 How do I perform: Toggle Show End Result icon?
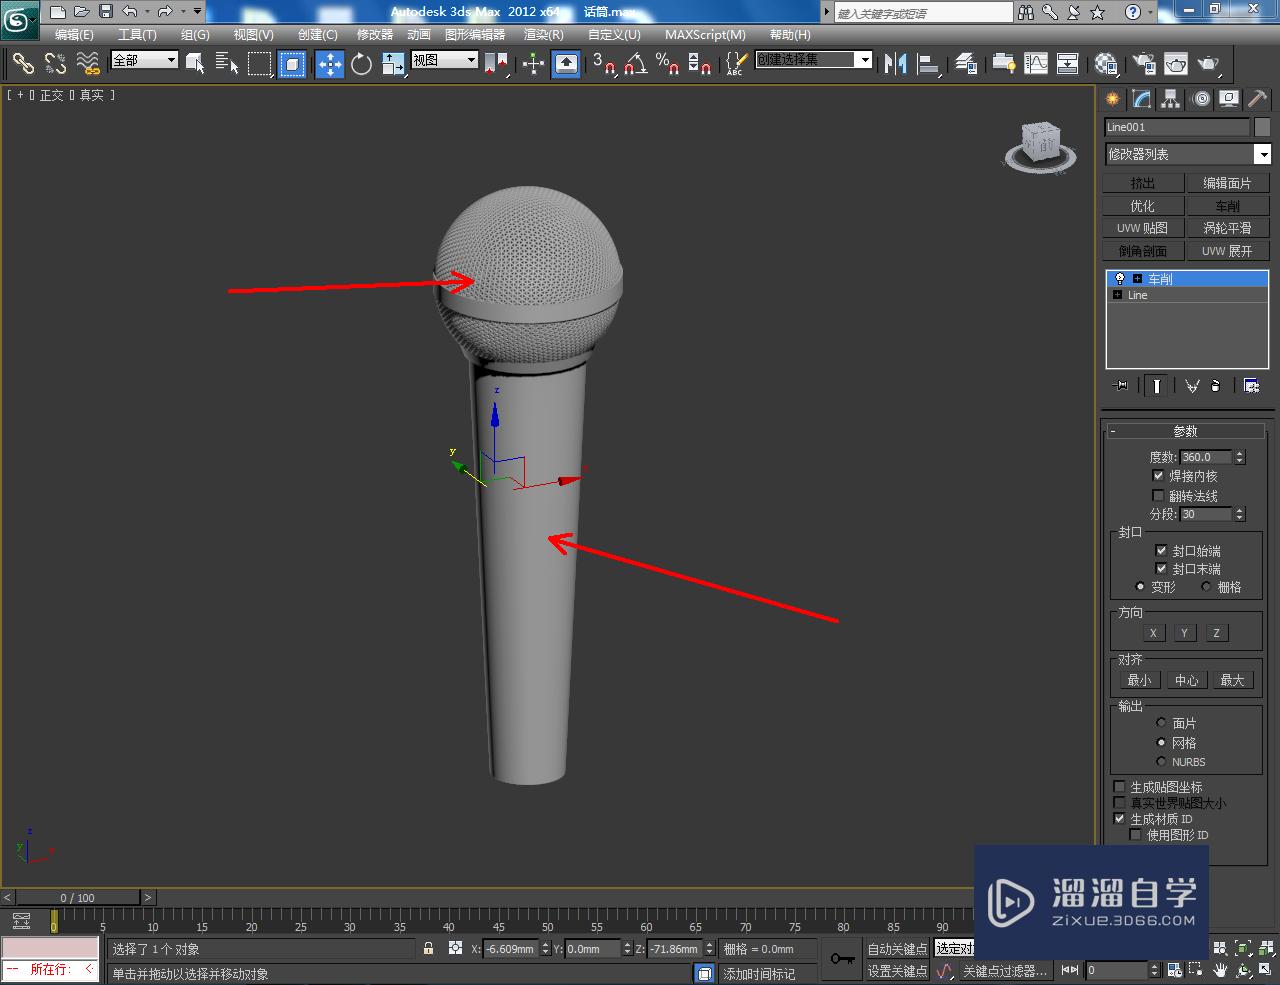1156,385
